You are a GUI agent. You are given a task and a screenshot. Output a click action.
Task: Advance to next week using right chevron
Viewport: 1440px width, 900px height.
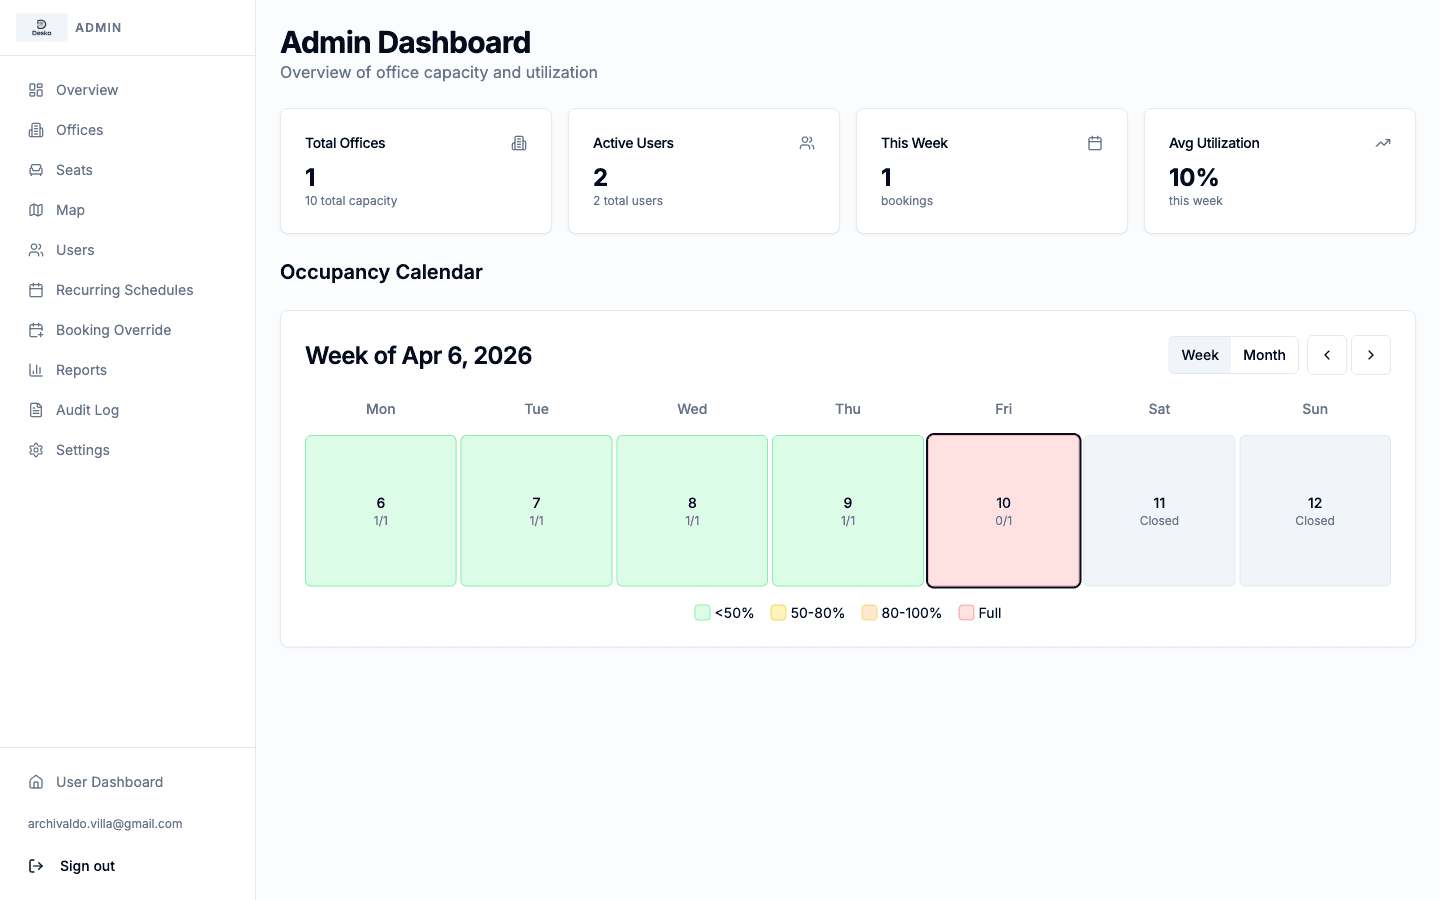click(x=1371, y=355)
